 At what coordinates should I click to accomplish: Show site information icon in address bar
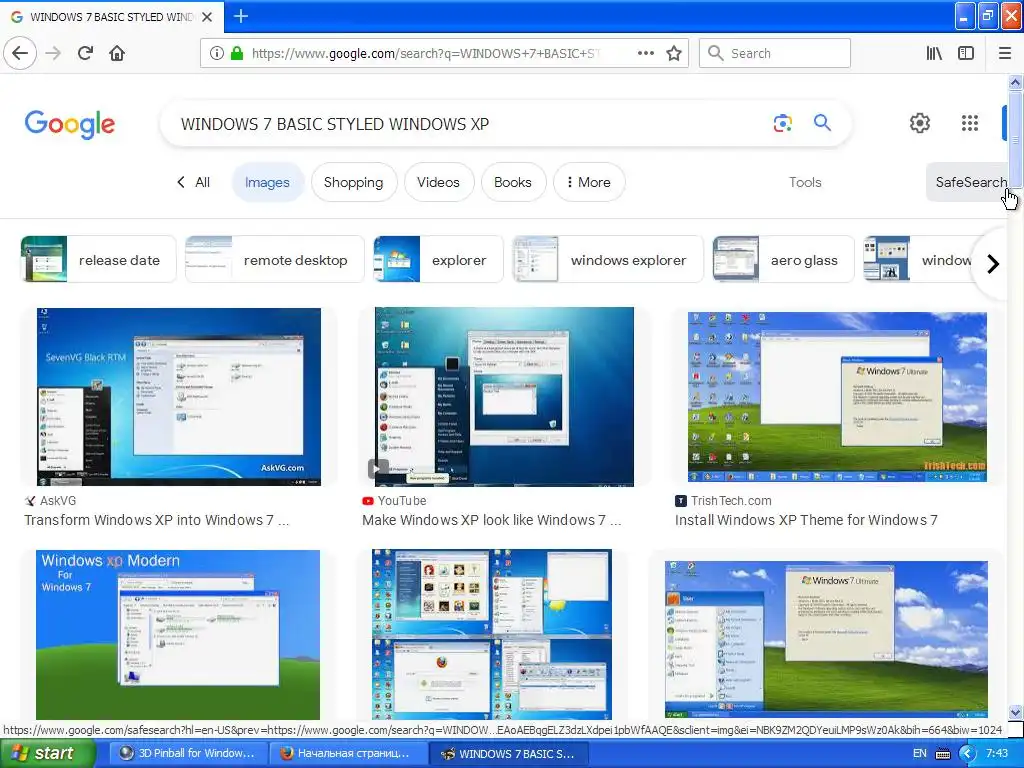coord(217,53)
